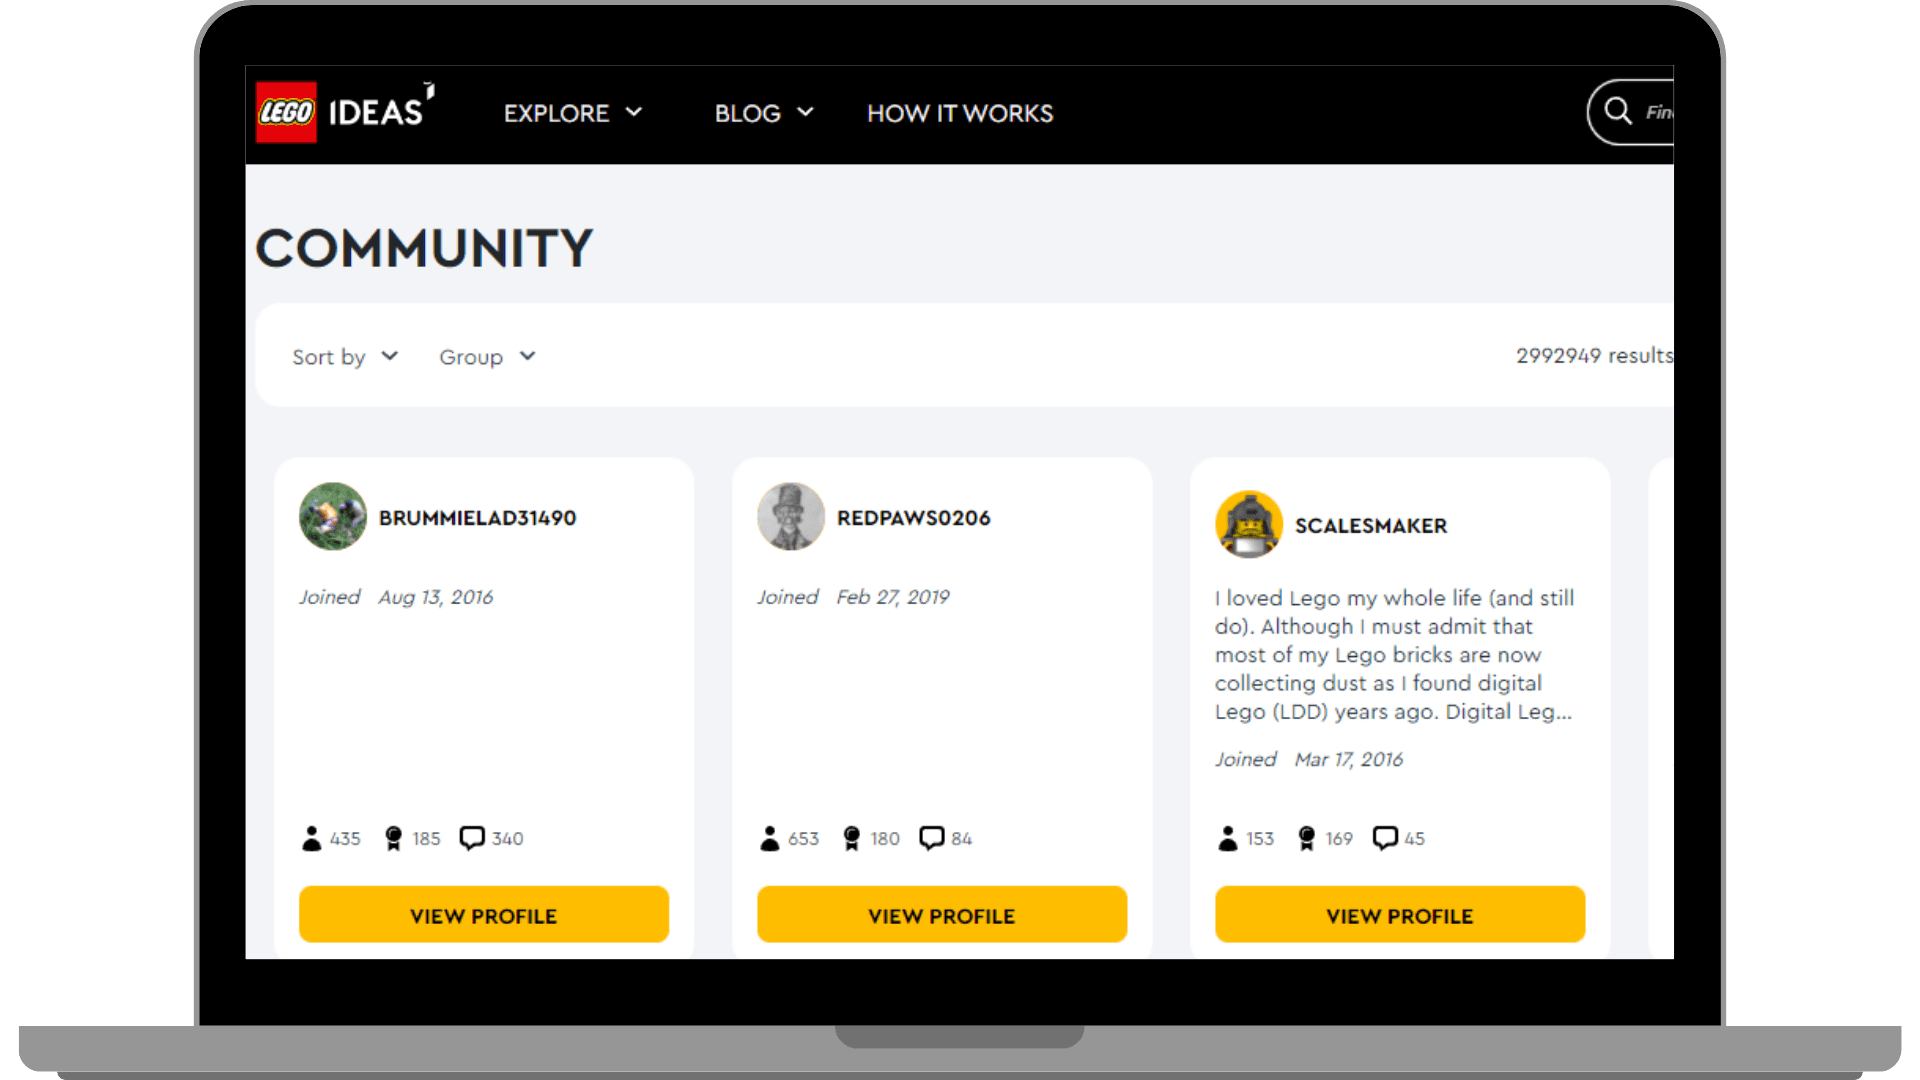View BRUMMIELAD31490's profile
This screenshot has height=1080, width=1920.
point(483,914)
